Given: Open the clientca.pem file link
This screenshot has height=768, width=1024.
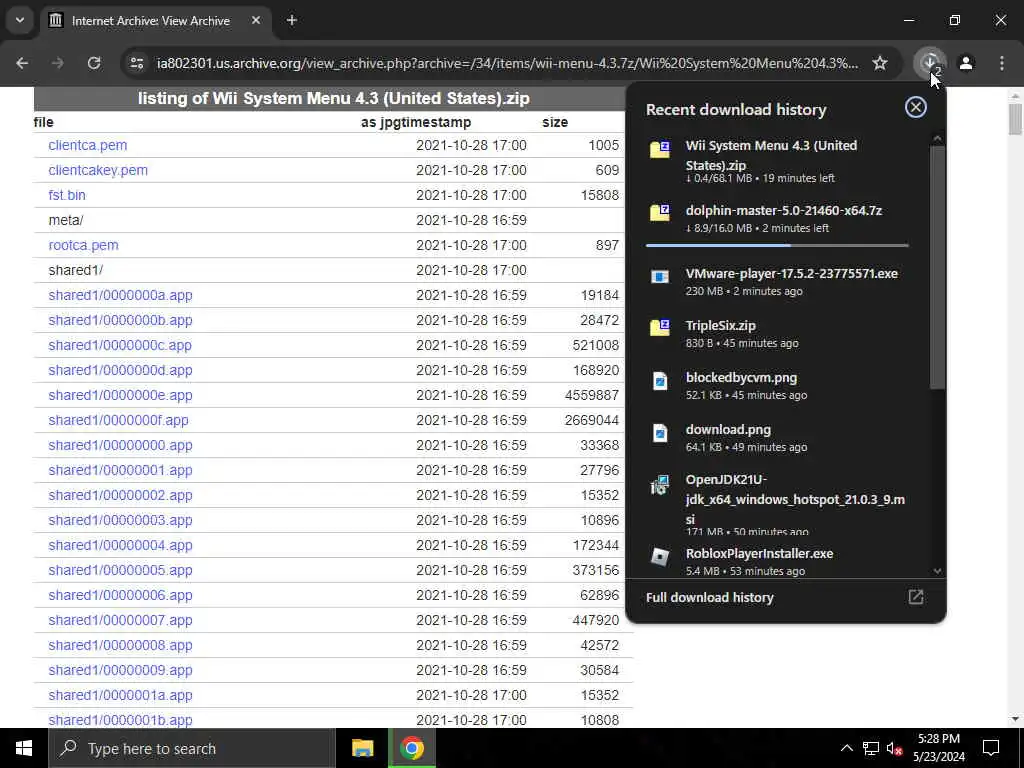Looking at the screenshot, I should [88, 145].
